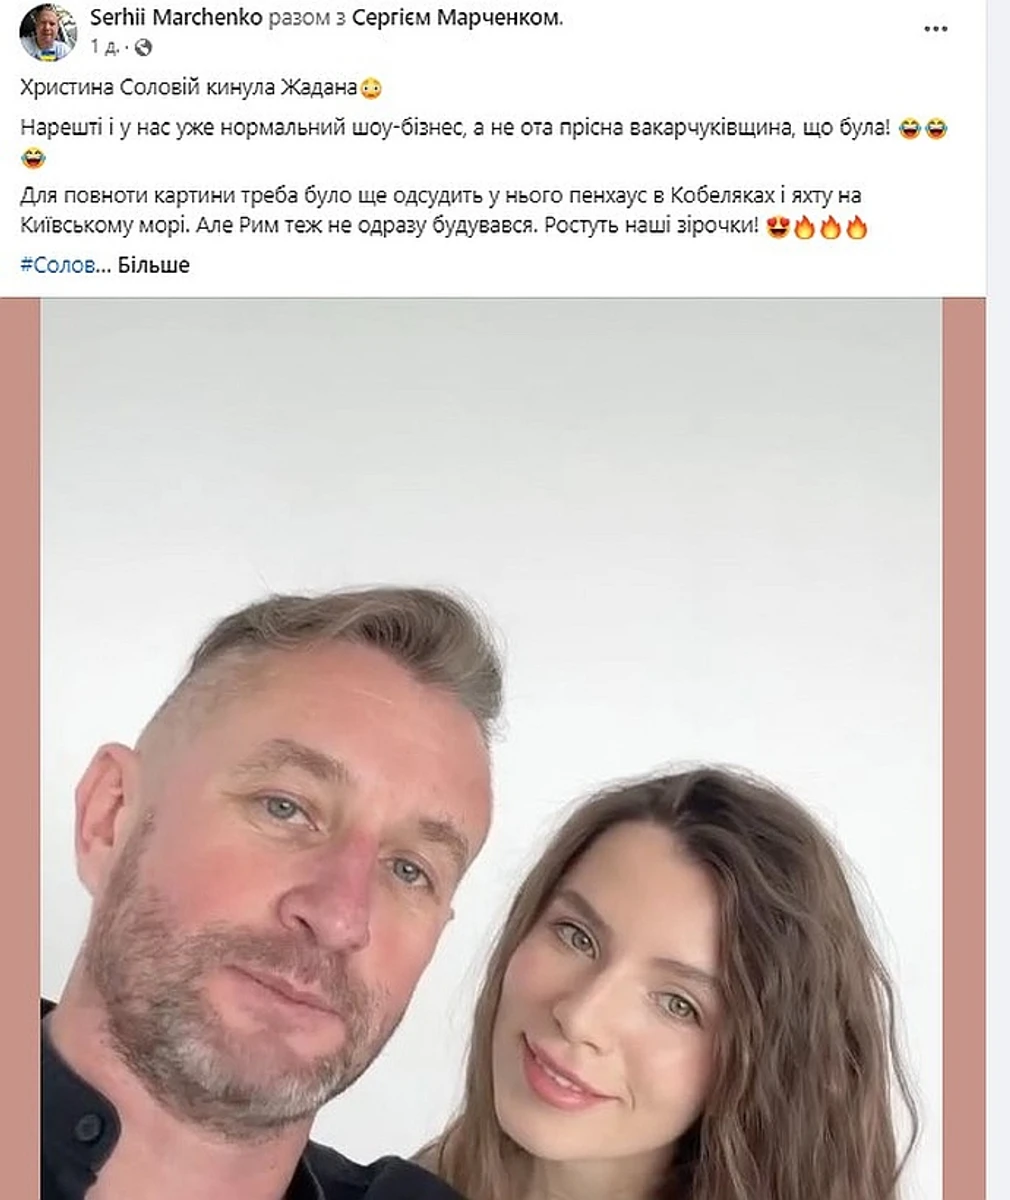Viewport: 1010px width, 1200px height.
Task: Click the headline text "Христина Соловій кинула Жадана"
Action: tap(189, 89)
